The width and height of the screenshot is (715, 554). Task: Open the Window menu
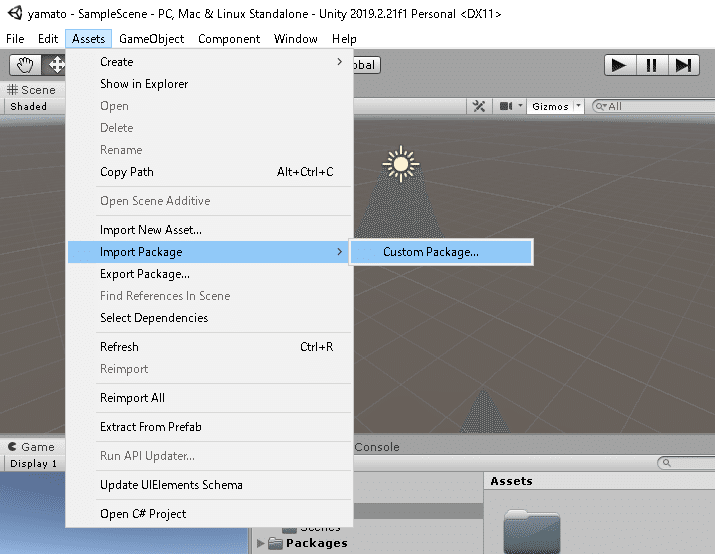point(295,39)
